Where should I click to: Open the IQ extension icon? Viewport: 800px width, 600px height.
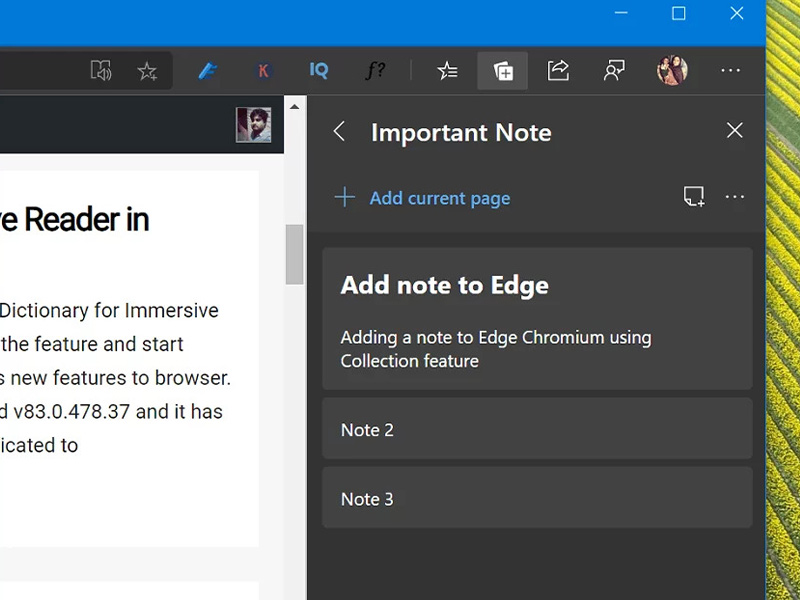pos(319,70)
